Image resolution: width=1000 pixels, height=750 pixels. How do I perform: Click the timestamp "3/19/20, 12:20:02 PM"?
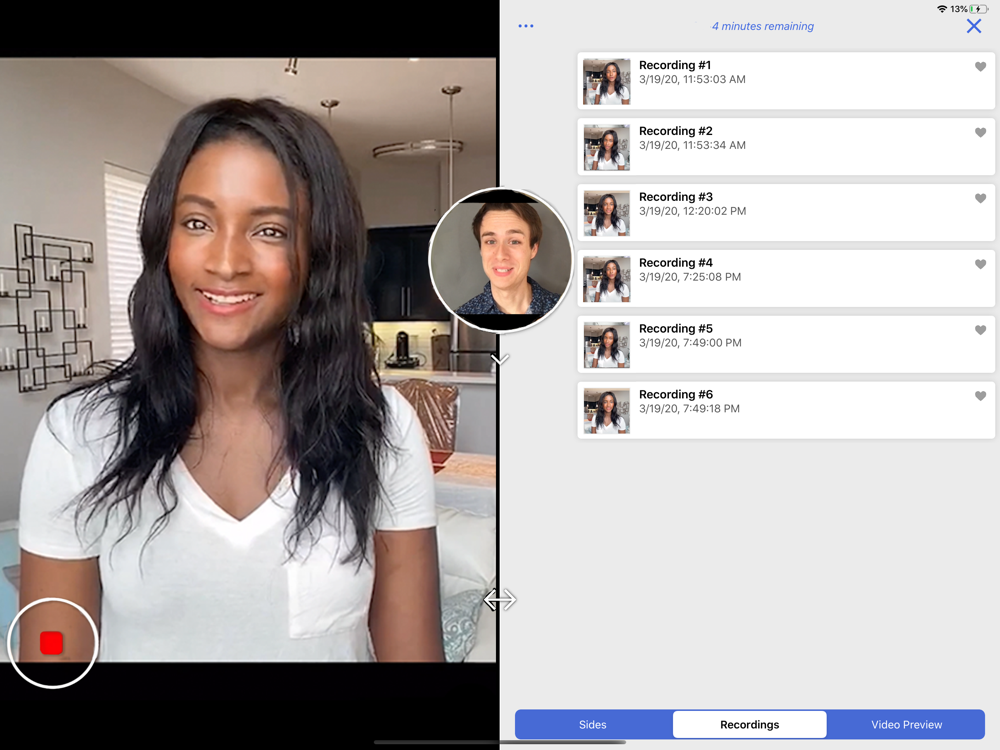pyautogui.click(x=693, y=211)
